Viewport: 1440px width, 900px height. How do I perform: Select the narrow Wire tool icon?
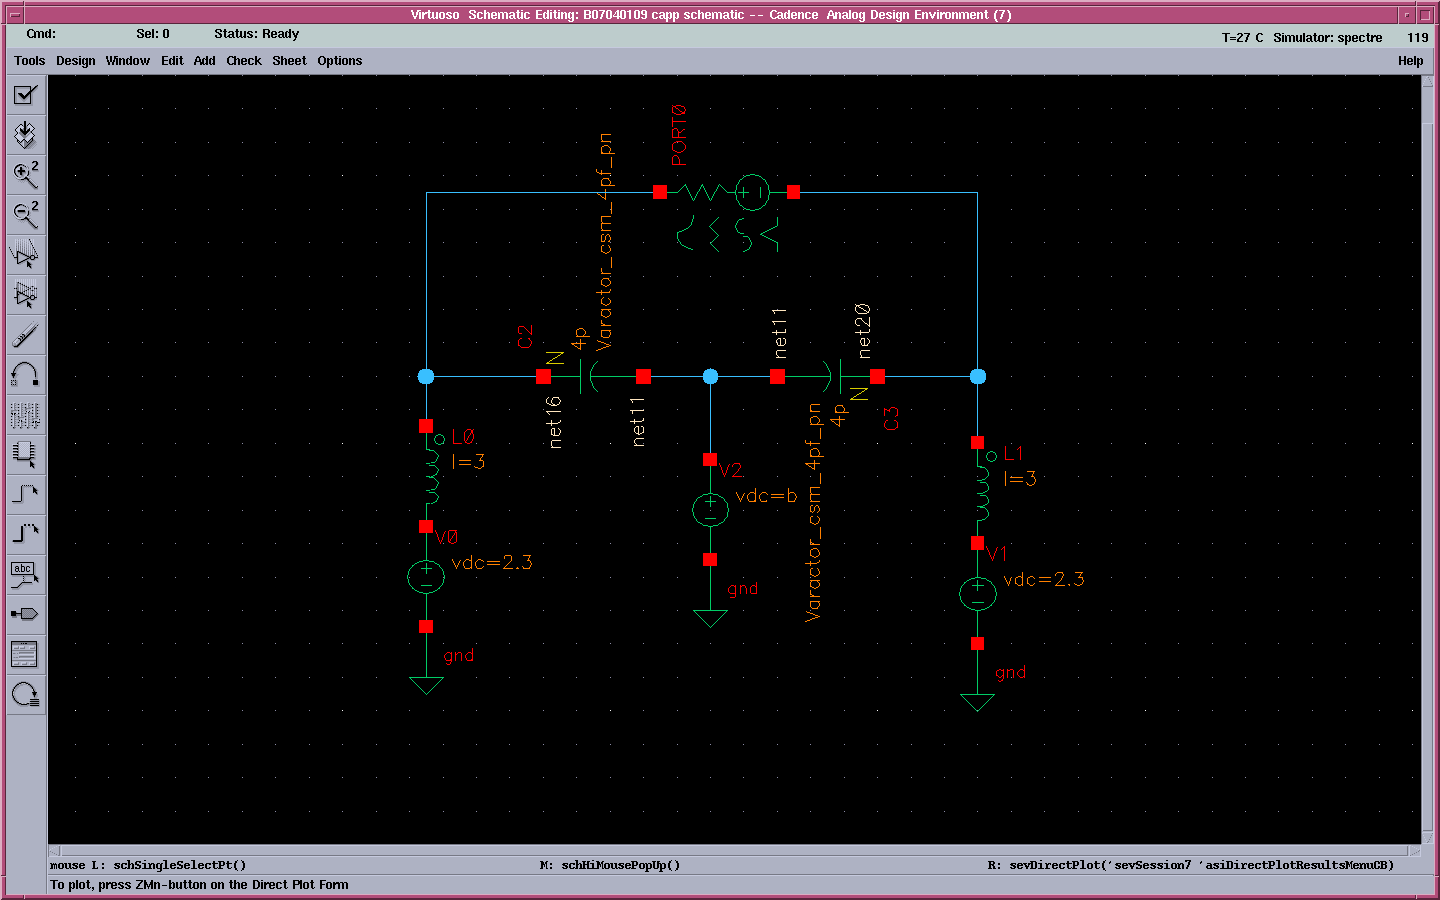(25, 495)
